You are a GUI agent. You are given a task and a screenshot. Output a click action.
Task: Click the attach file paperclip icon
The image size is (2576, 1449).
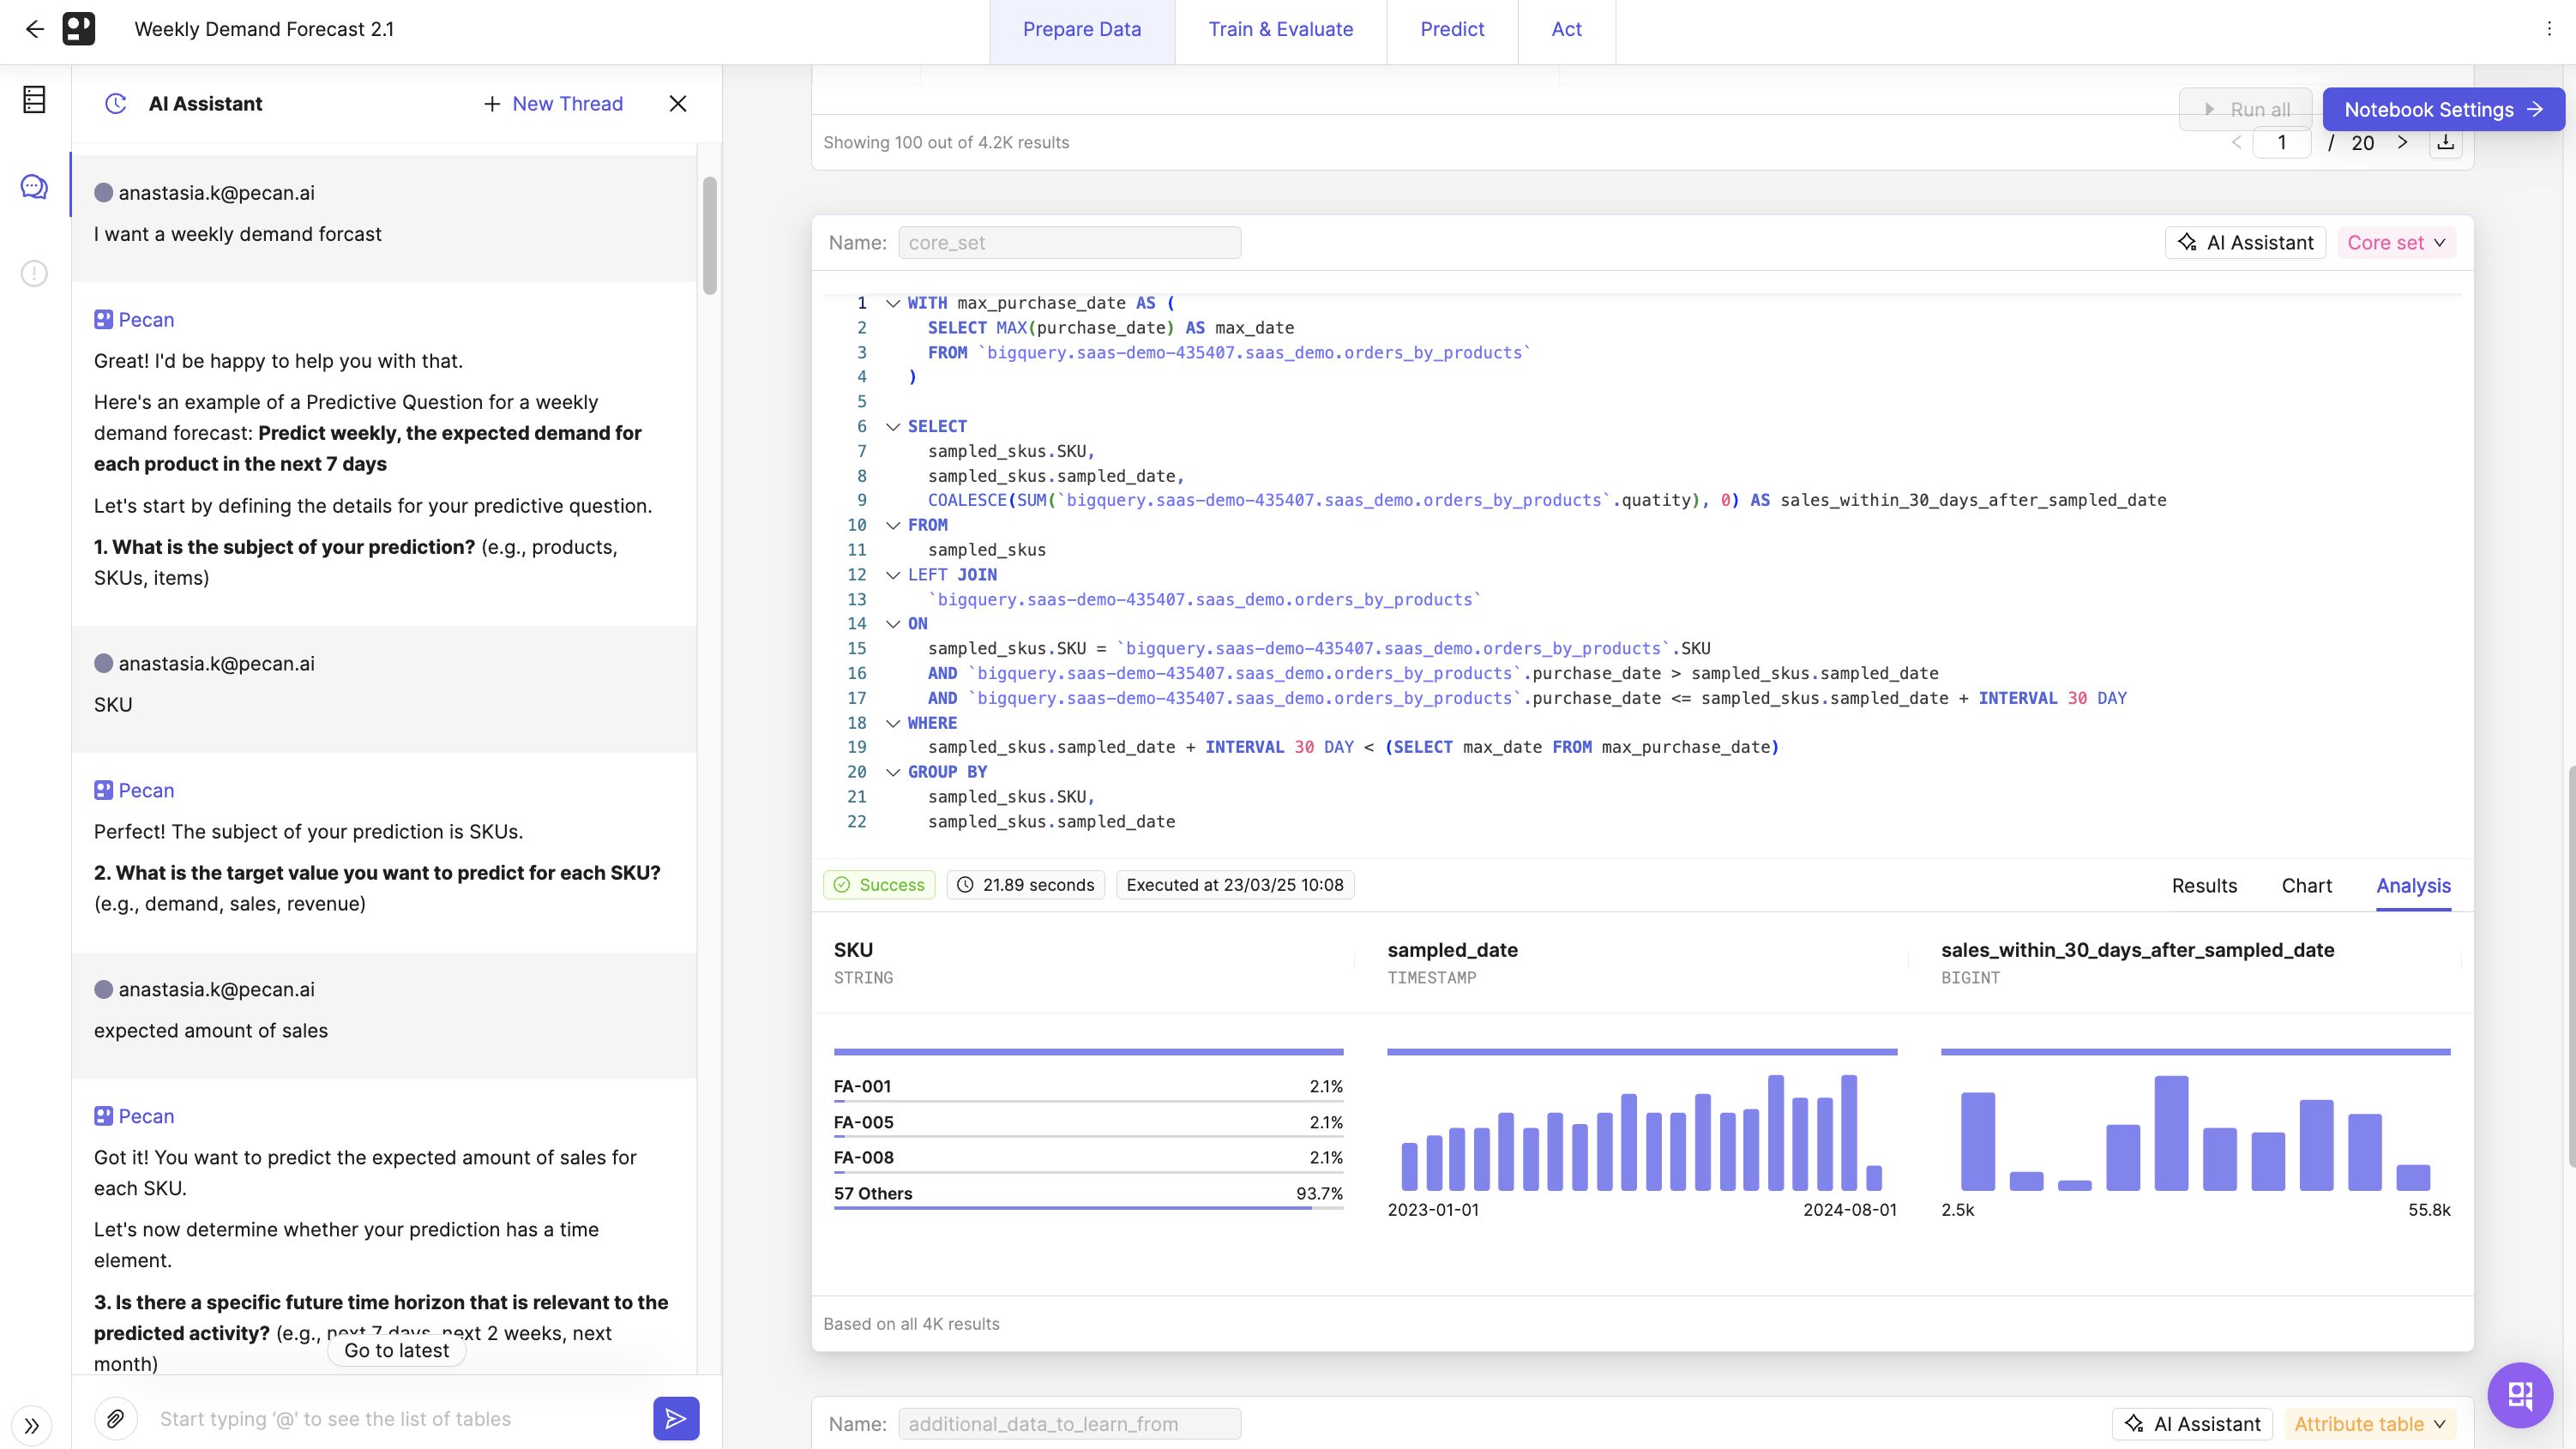click(116, 1418)
